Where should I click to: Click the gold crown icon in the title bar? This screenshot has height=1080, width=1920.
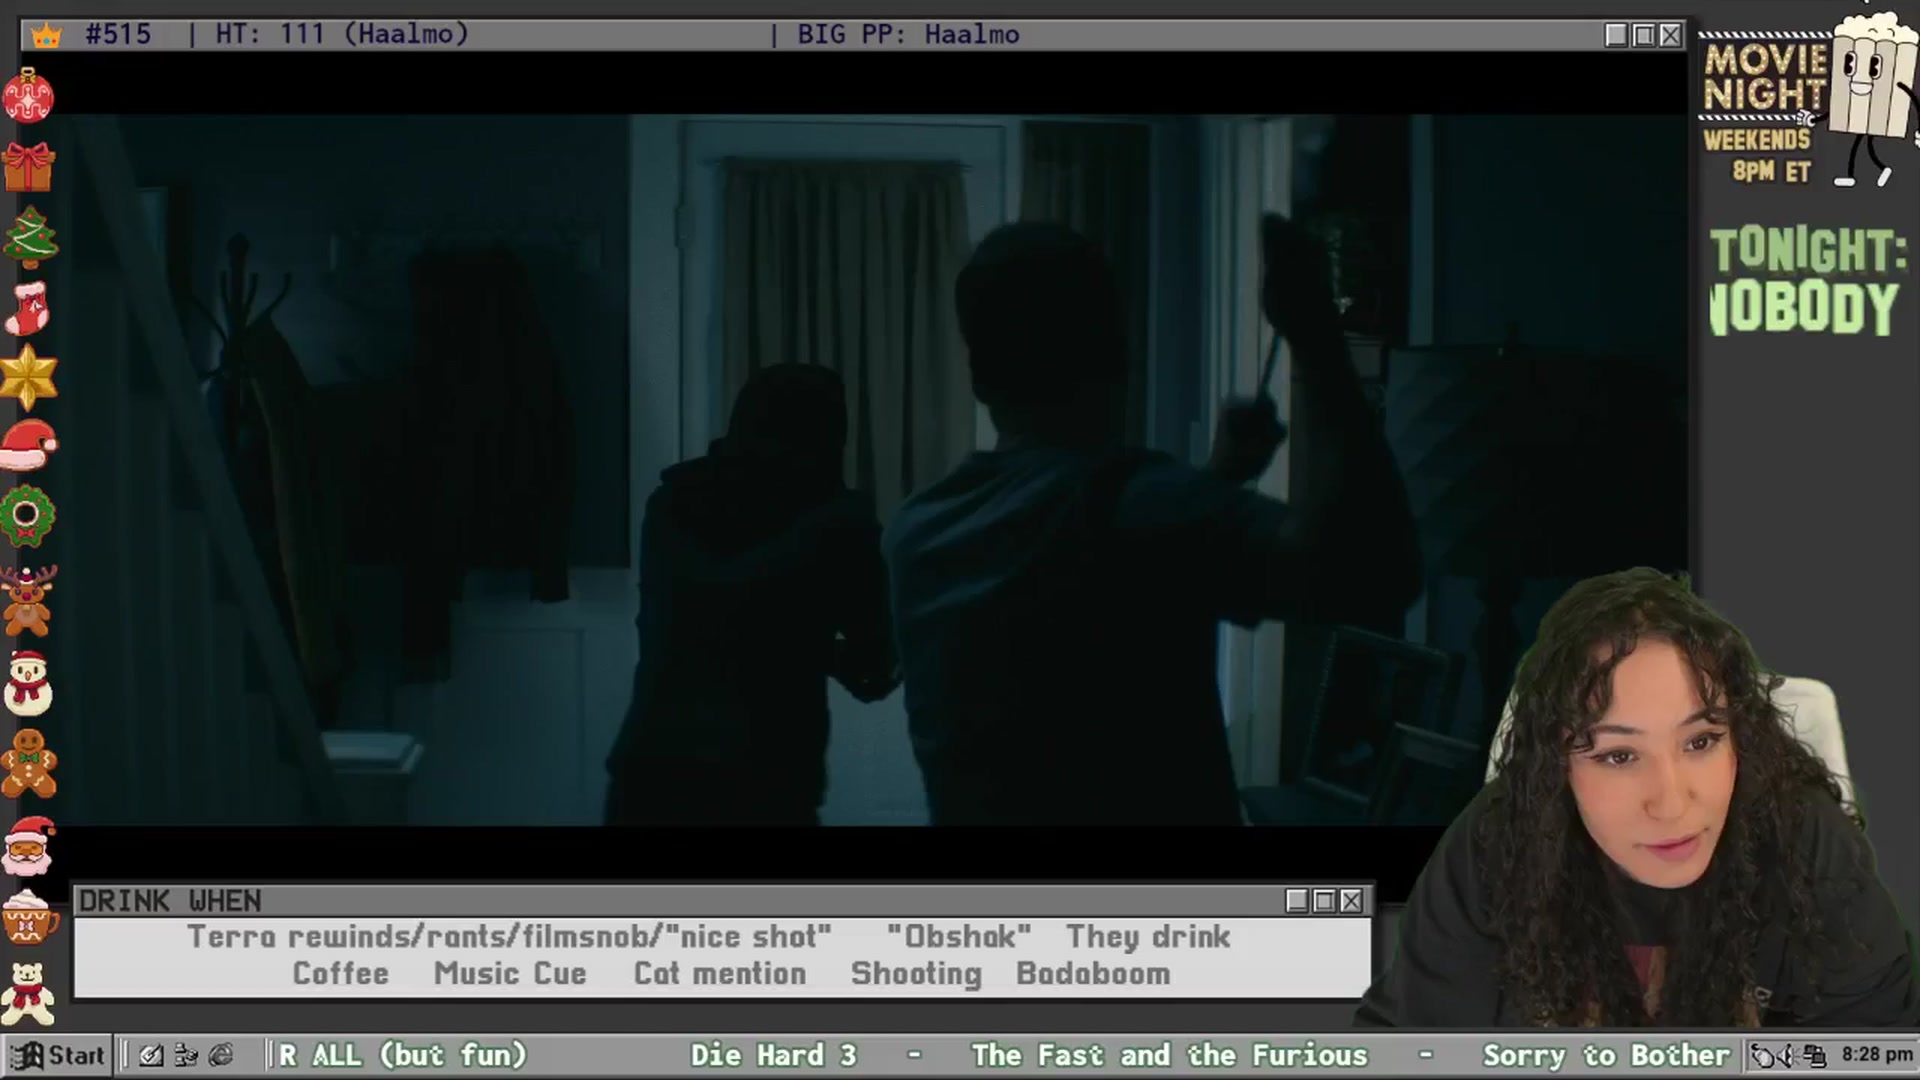pos(46,36)
